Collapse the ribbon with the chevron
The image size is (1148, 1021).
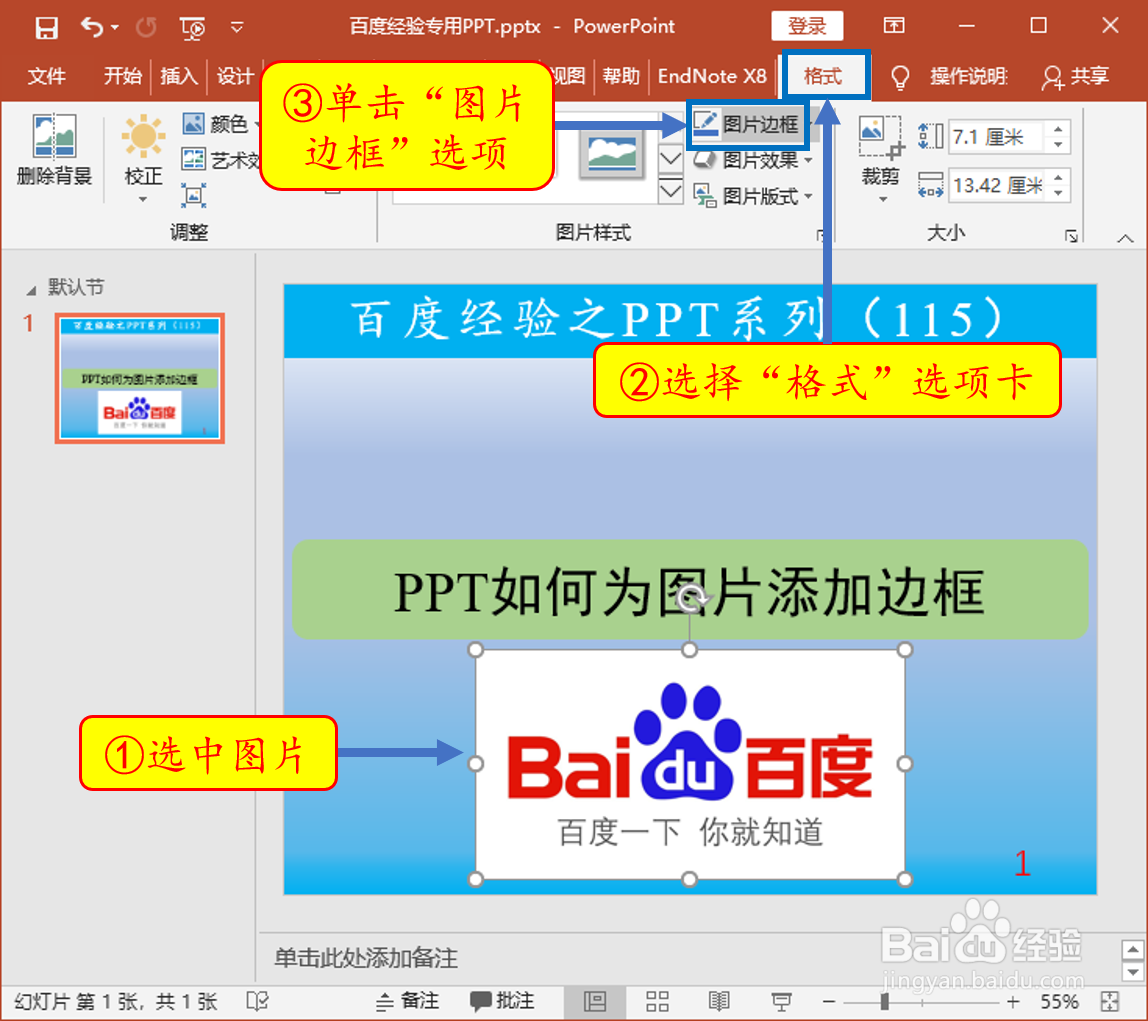coord(1125,238)
